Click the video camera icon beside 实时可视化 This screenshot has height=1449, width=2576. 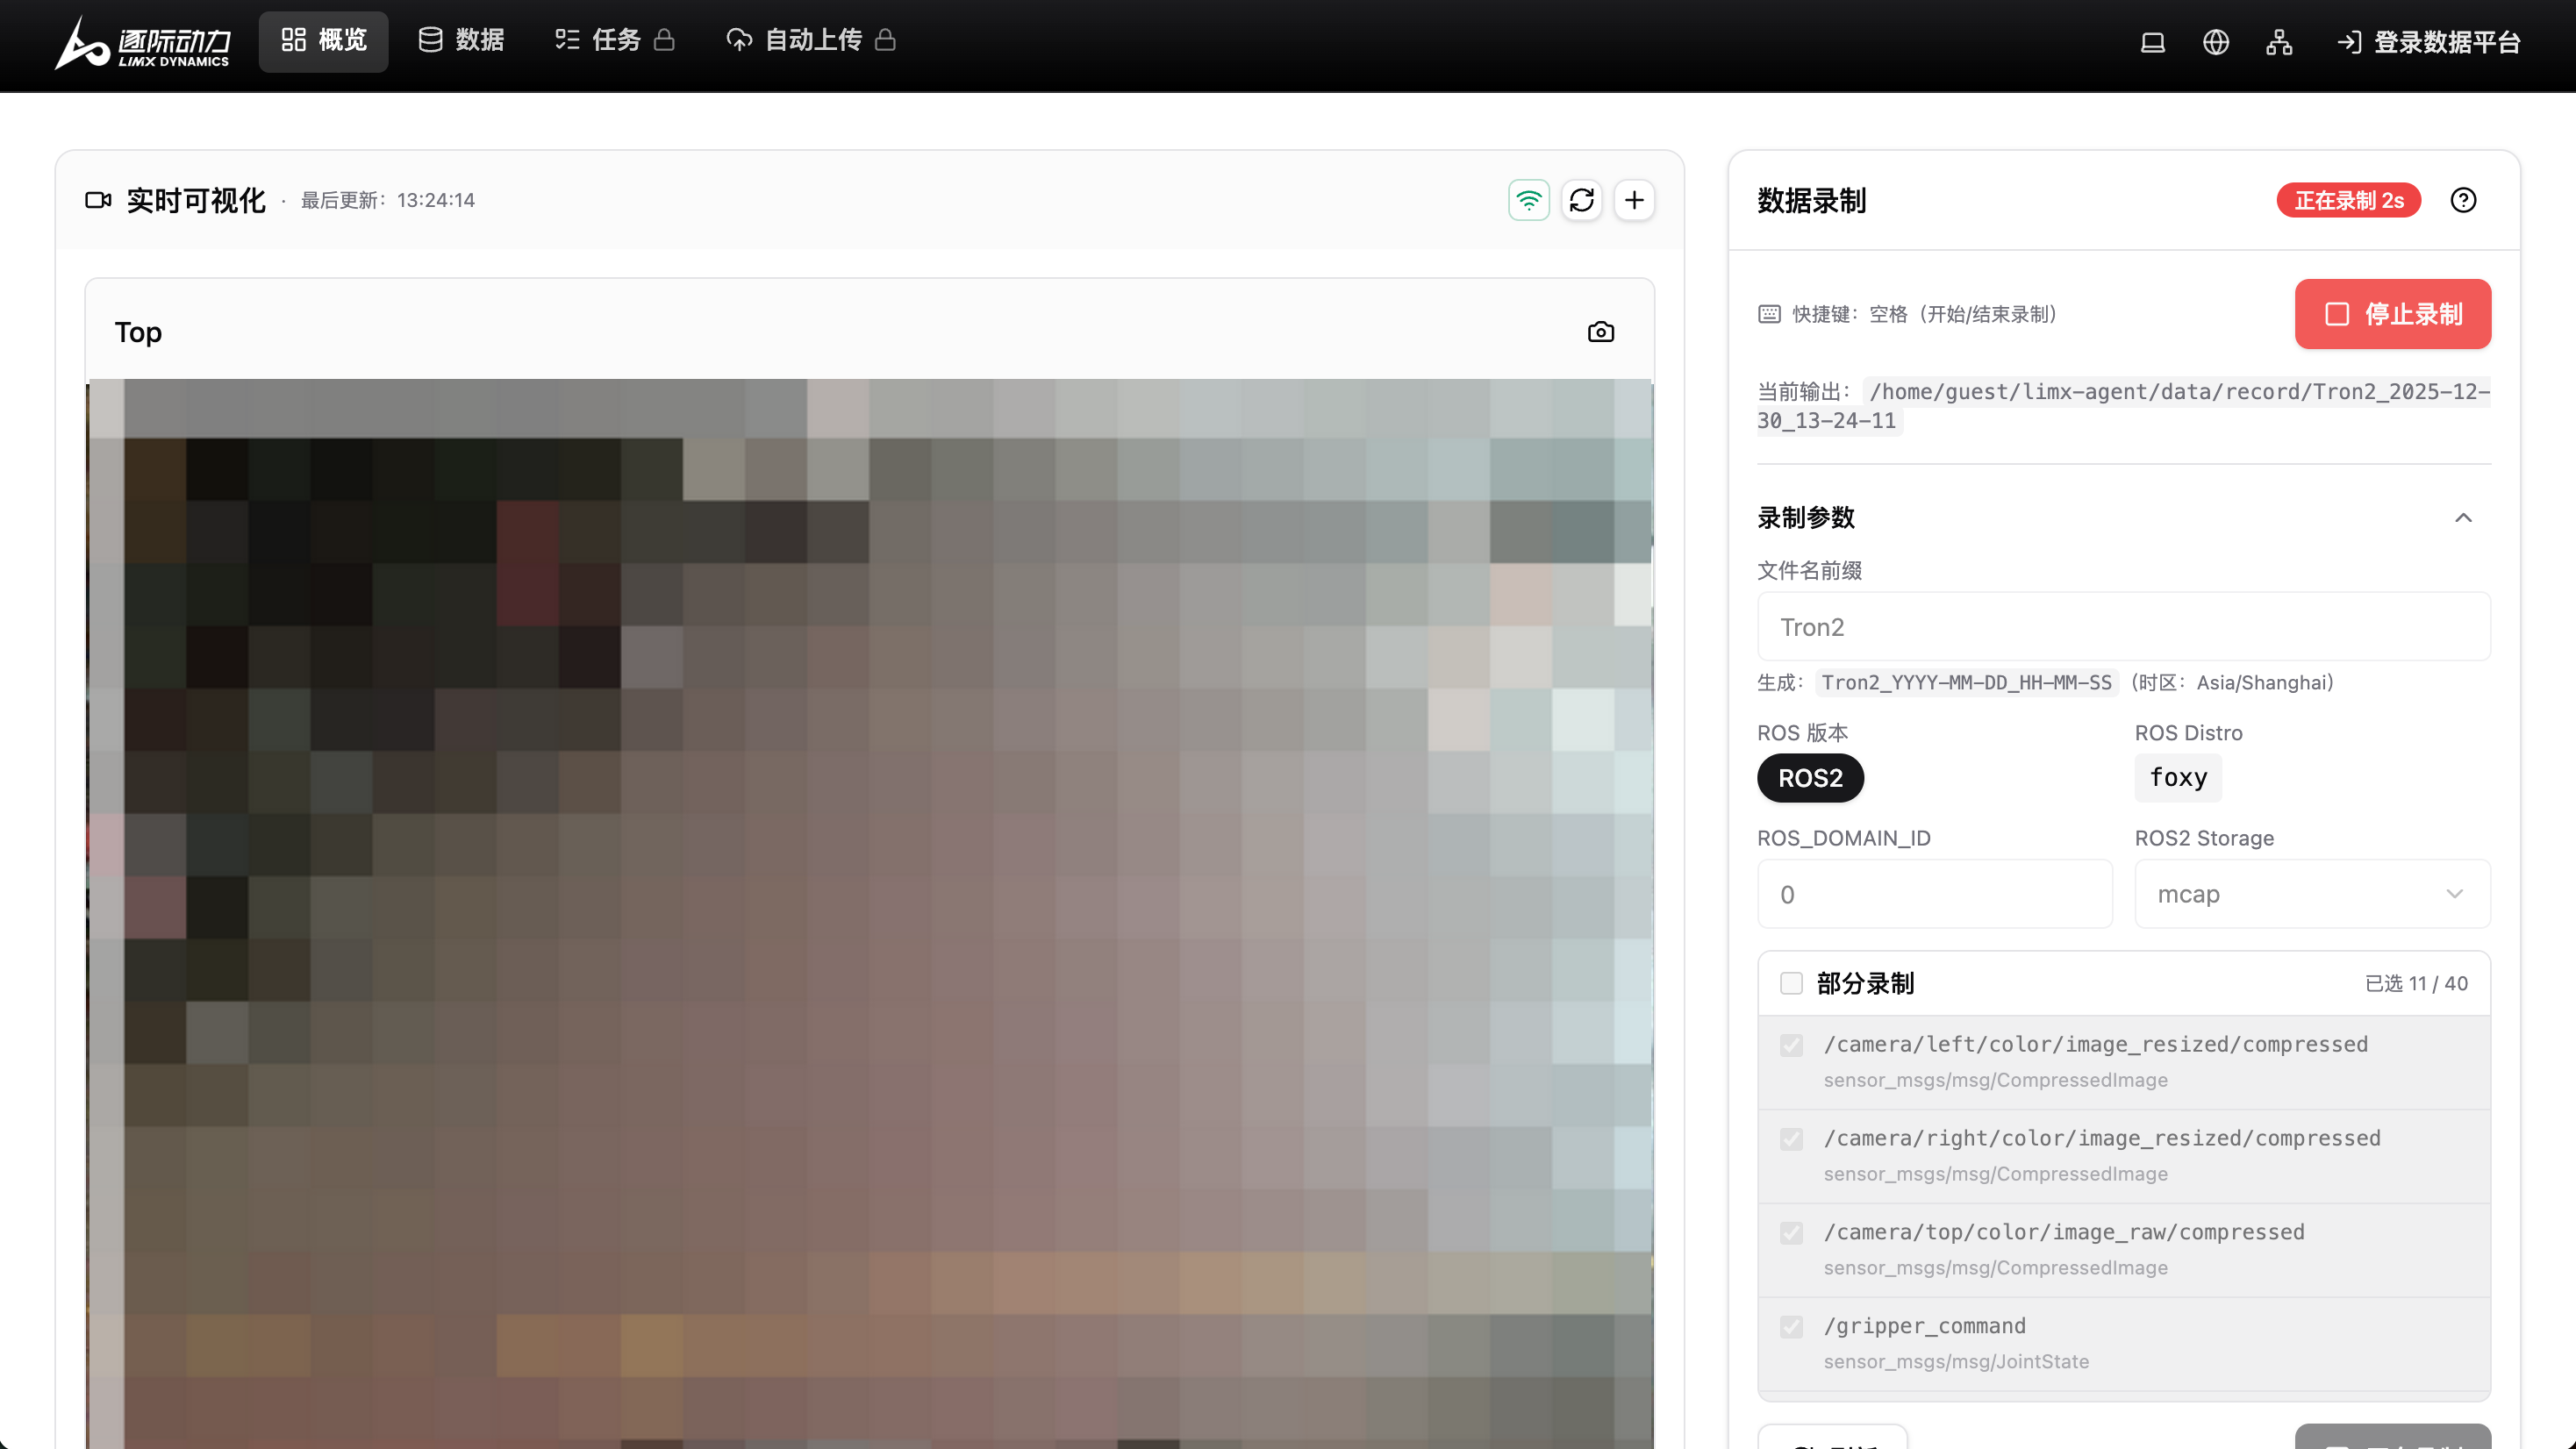click(98, 200)
